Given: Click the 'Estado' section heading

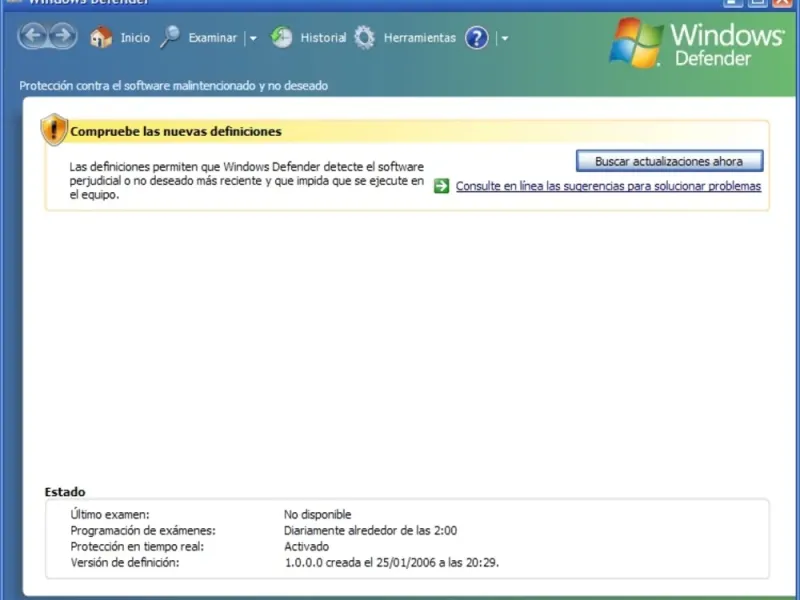Looking at the screenshot, I should 65,492.
